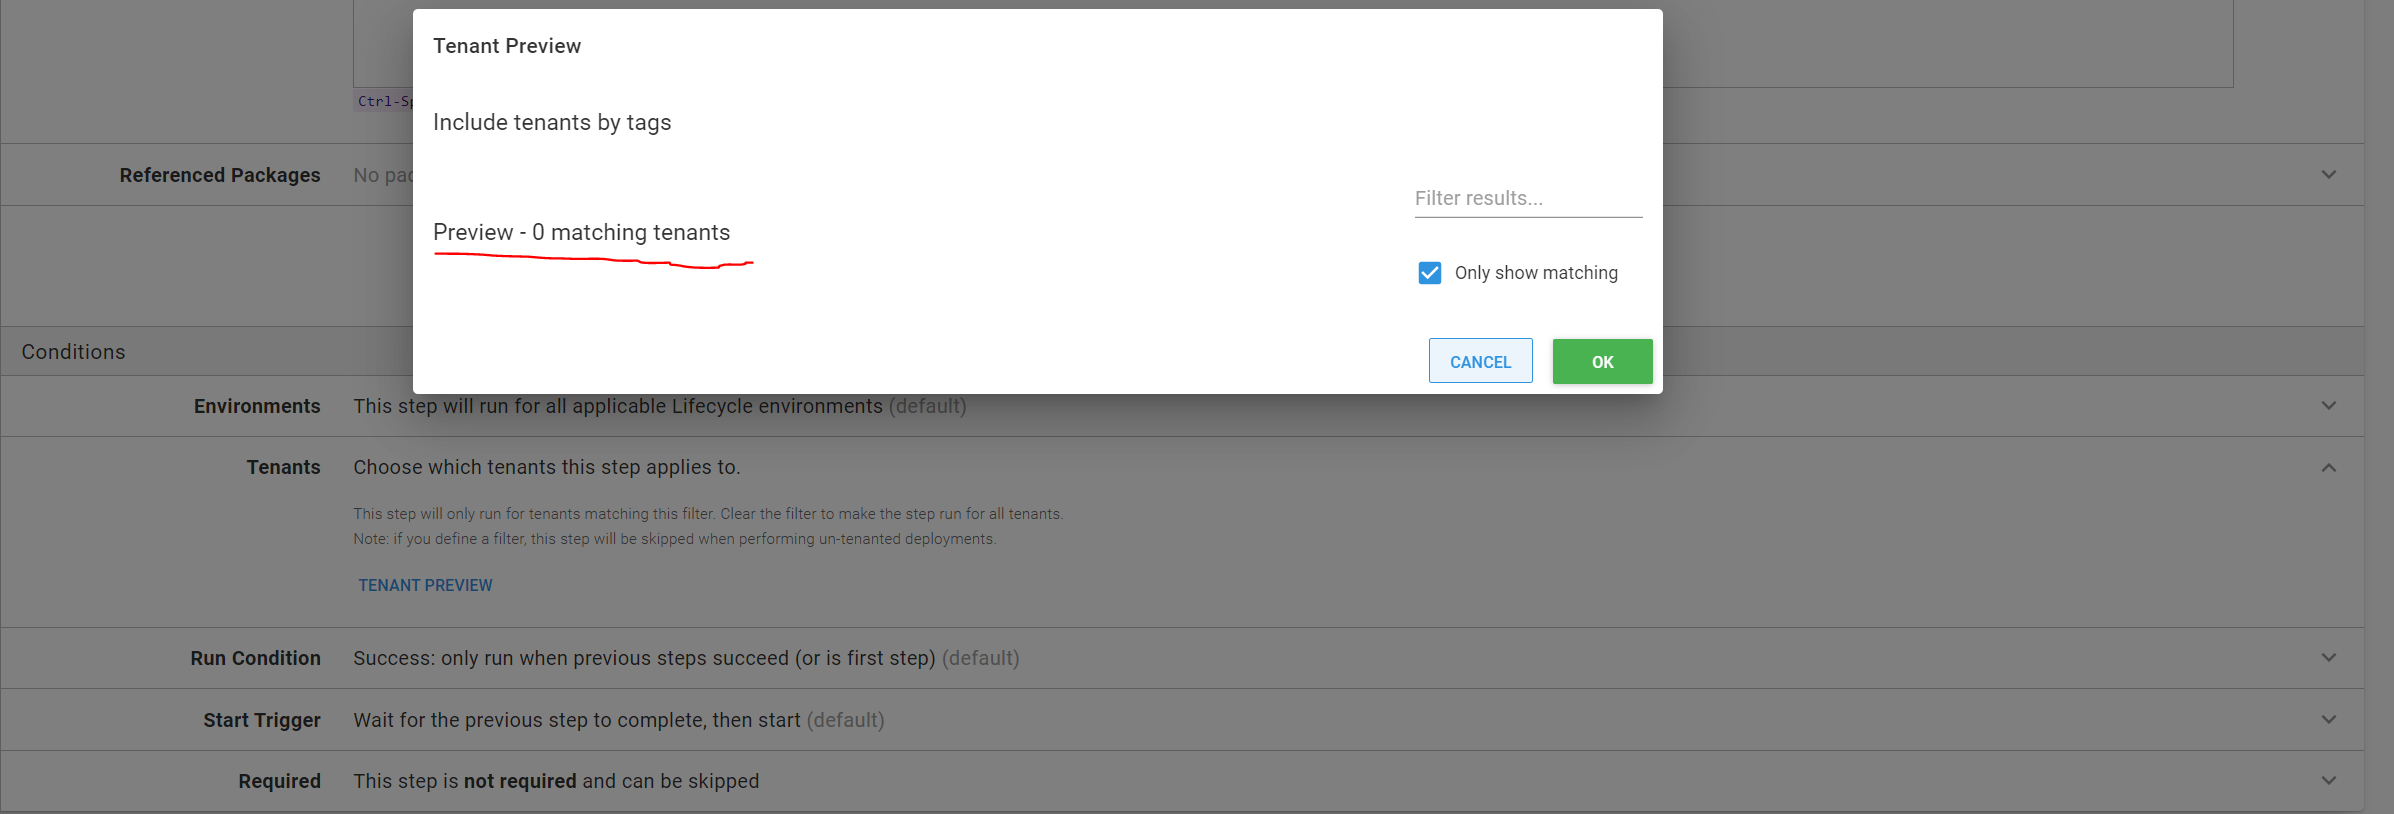2394x814 pixels.
Task: Enable the Only show matching checkbox
Action: tap(1430, 272)
